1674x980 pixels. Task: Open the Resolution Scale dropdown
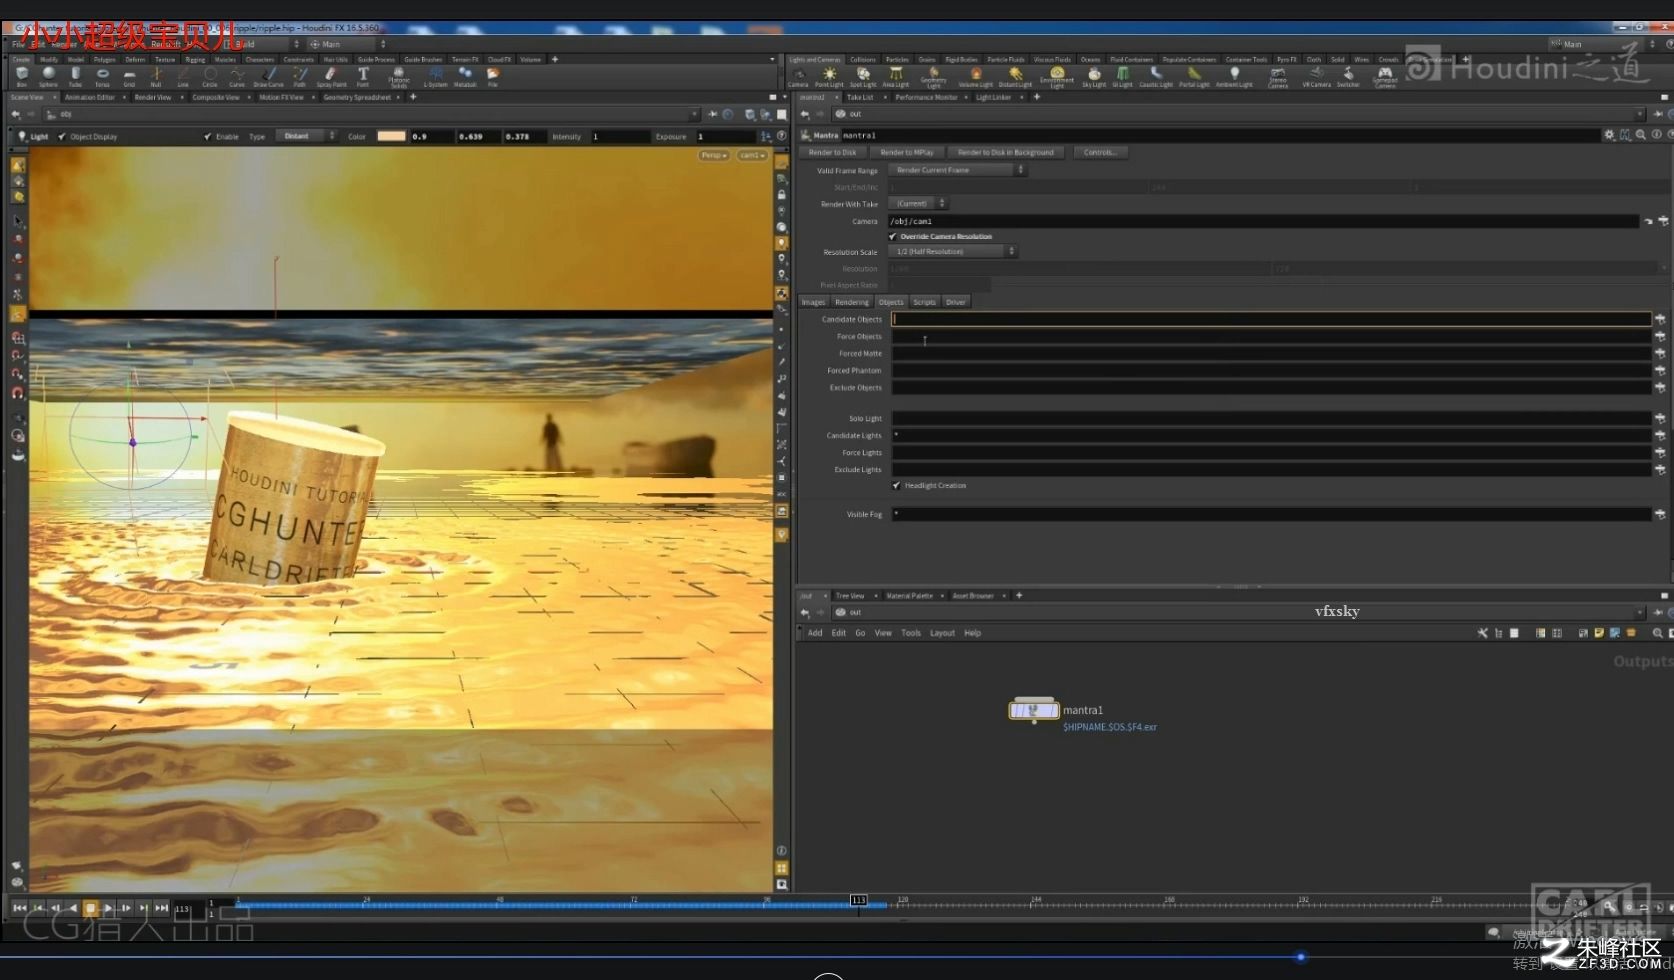click(x=953, y=251)
